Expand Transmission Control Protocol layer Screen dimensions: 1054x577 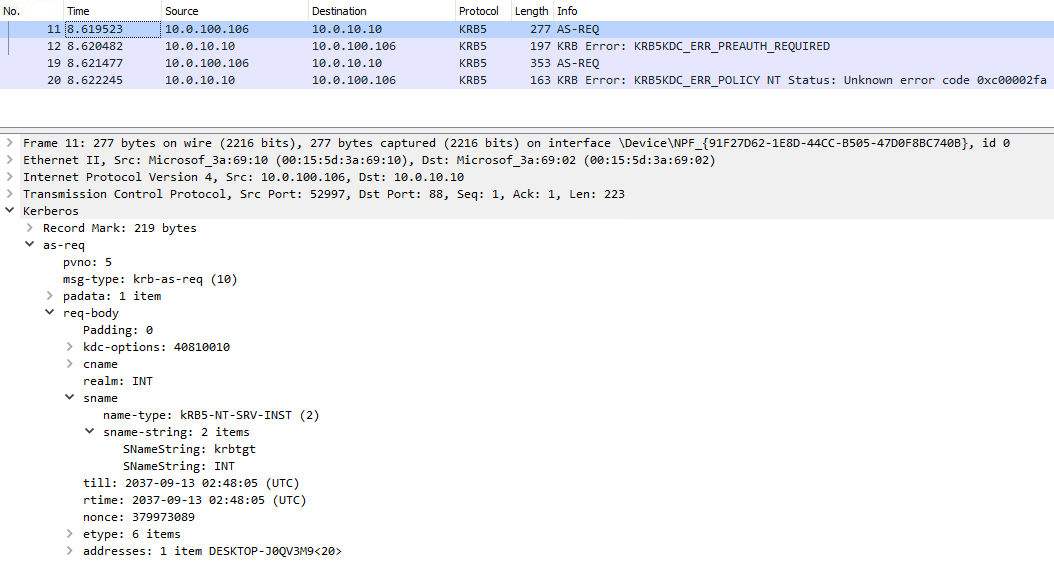(9, 194)
